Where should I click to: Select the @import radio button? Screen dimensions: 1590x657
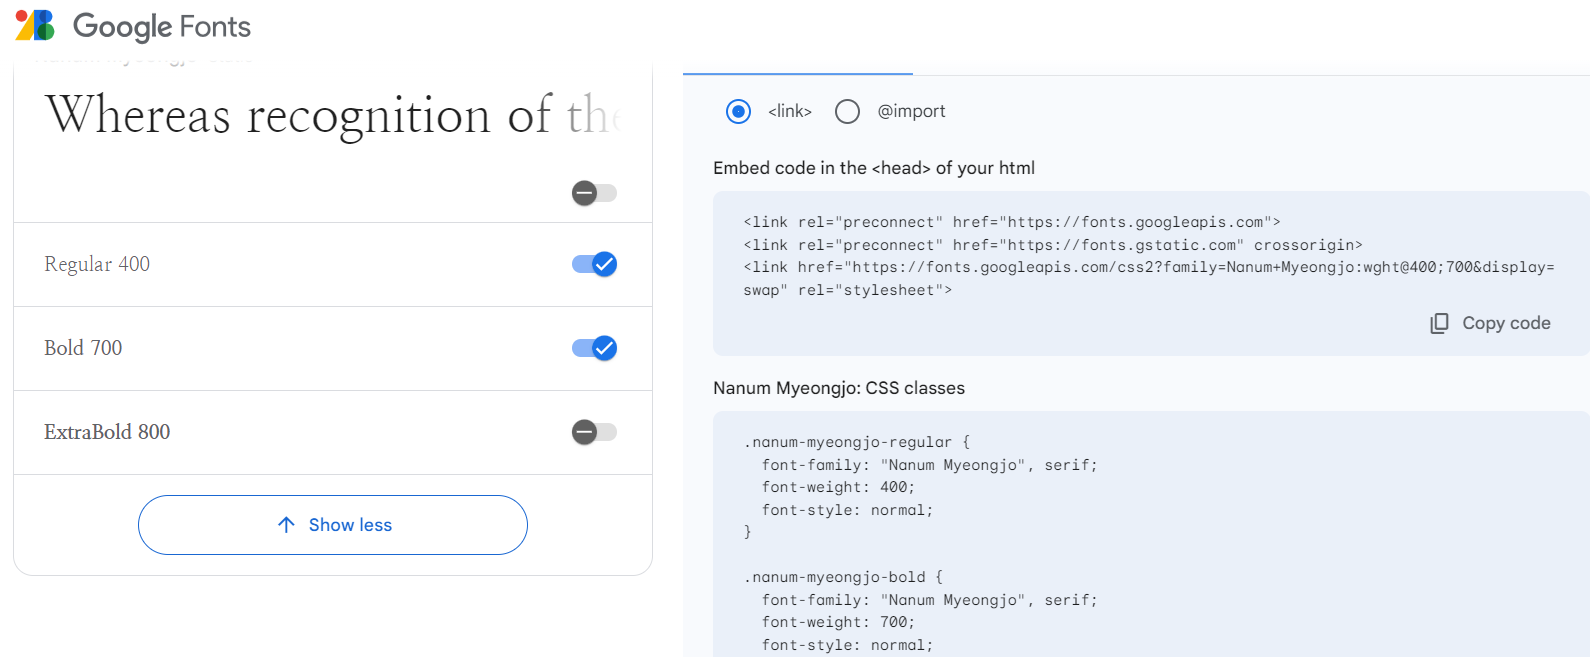point(847,111)
